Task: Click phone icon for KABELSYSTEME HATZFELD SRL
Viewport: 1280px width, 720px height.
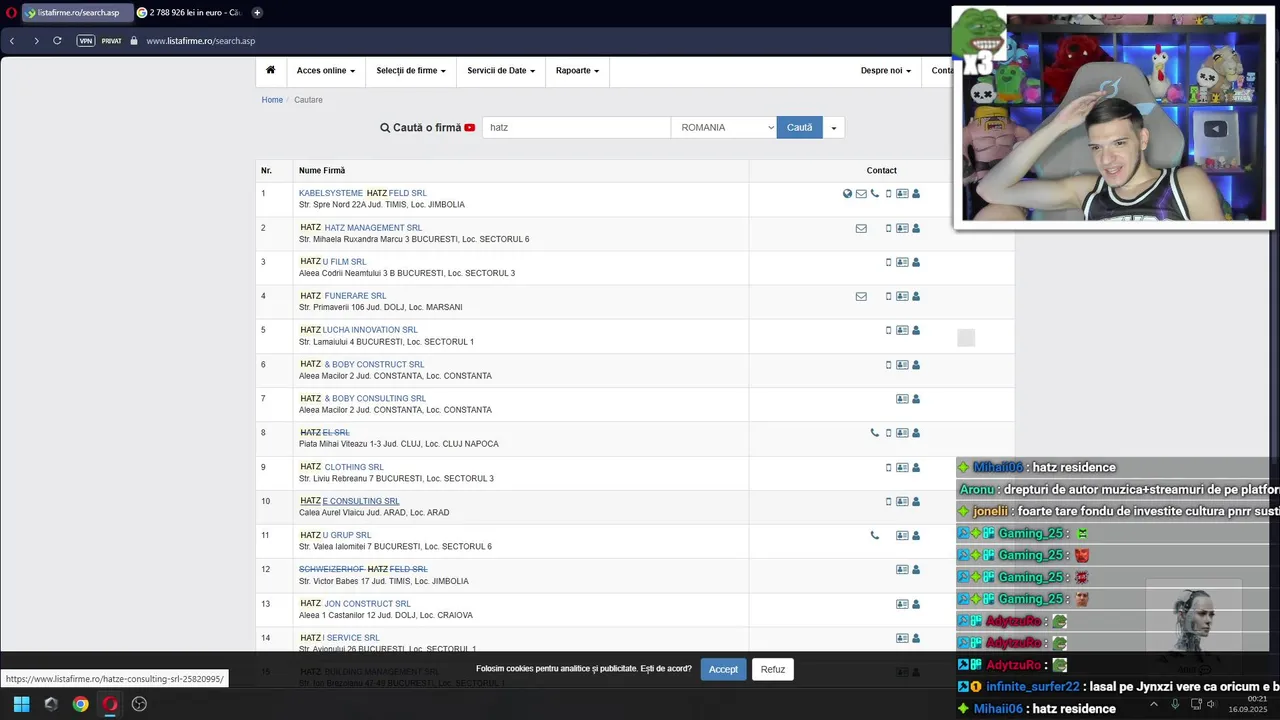Action: 875,194
